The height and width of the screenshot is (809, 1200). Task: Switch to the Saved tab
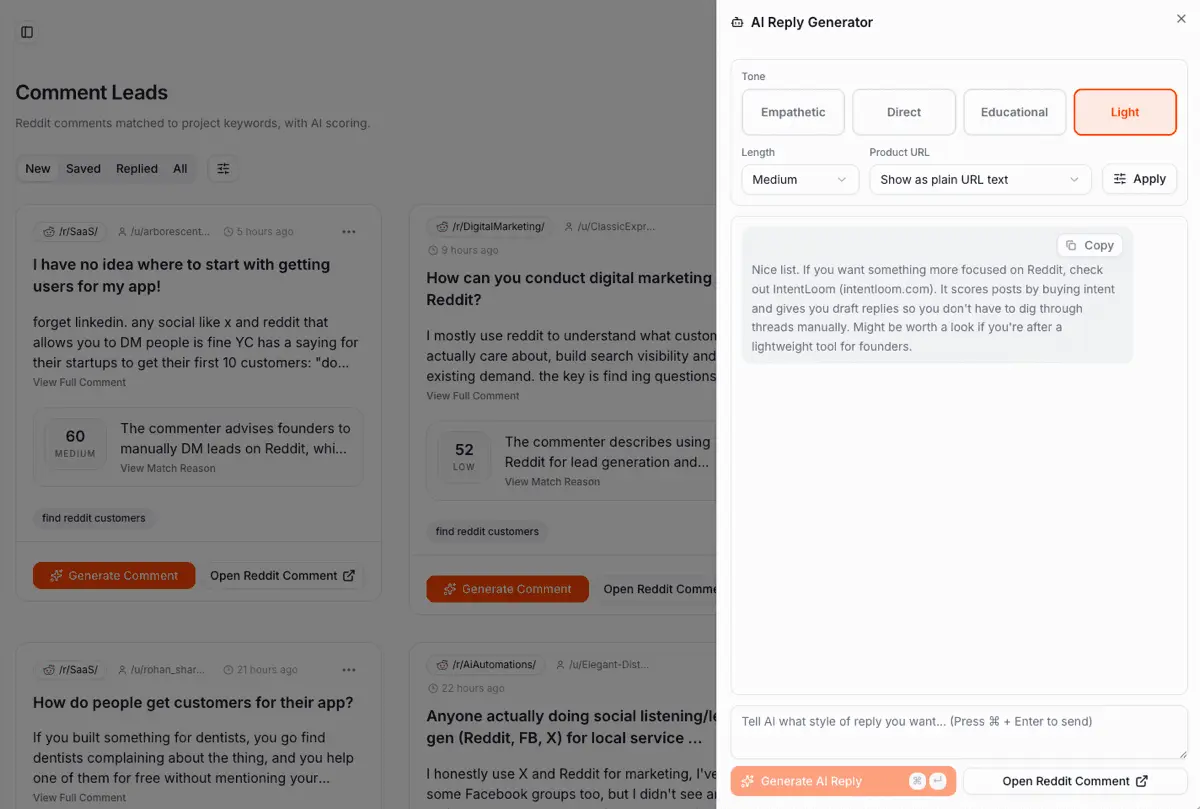click(x=83, y=169)
